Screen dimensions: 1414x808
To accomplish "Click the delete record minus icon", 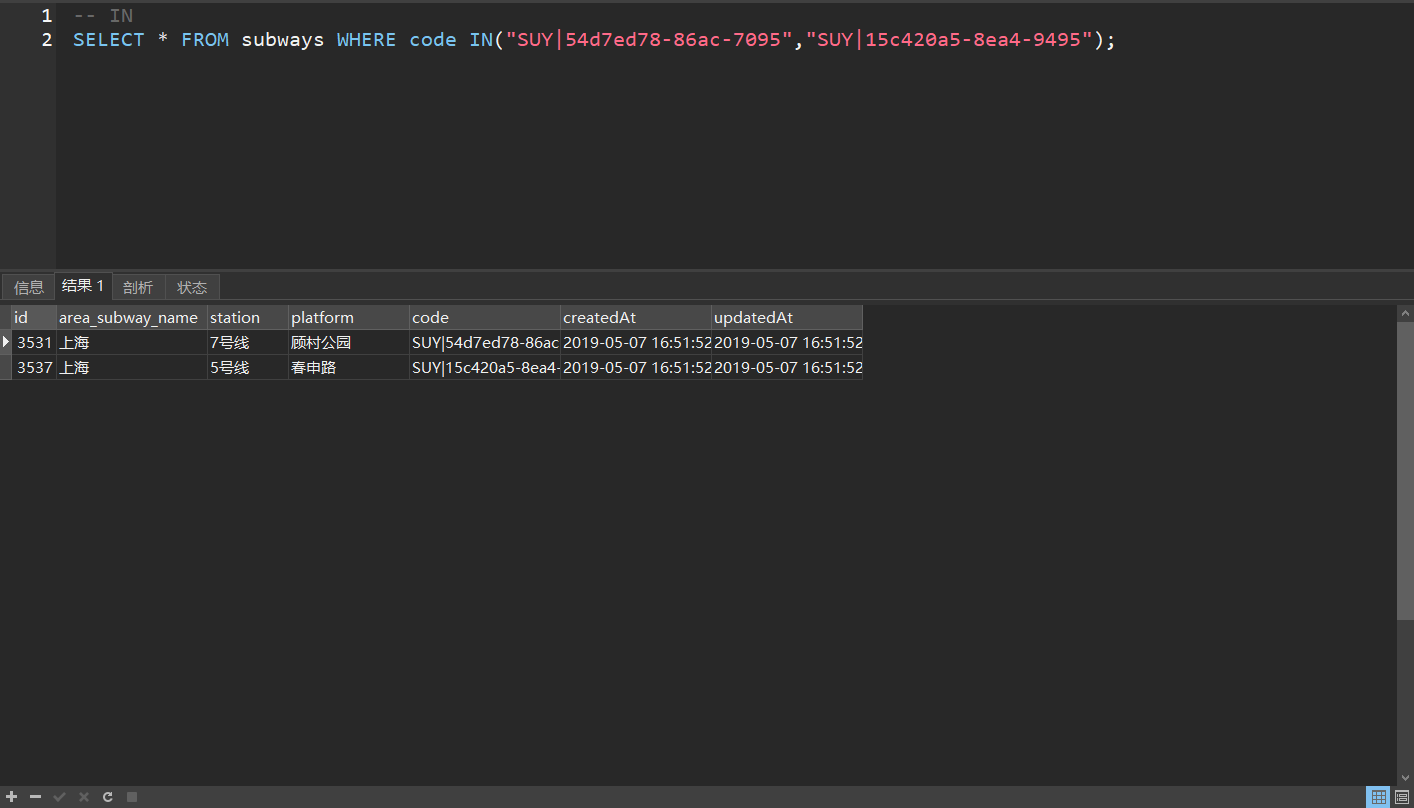I will pyautogui.click(x=35, y=797).
